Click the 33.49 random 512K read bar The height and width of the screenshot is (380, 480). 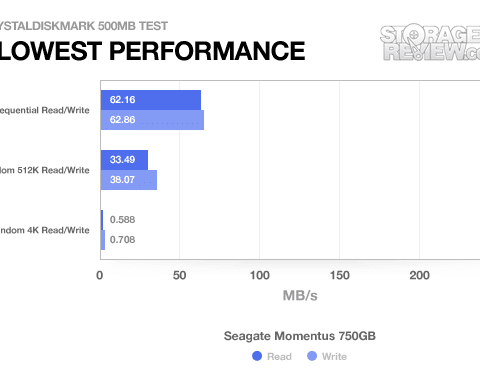pyautogui.click(x=124, y=160)
